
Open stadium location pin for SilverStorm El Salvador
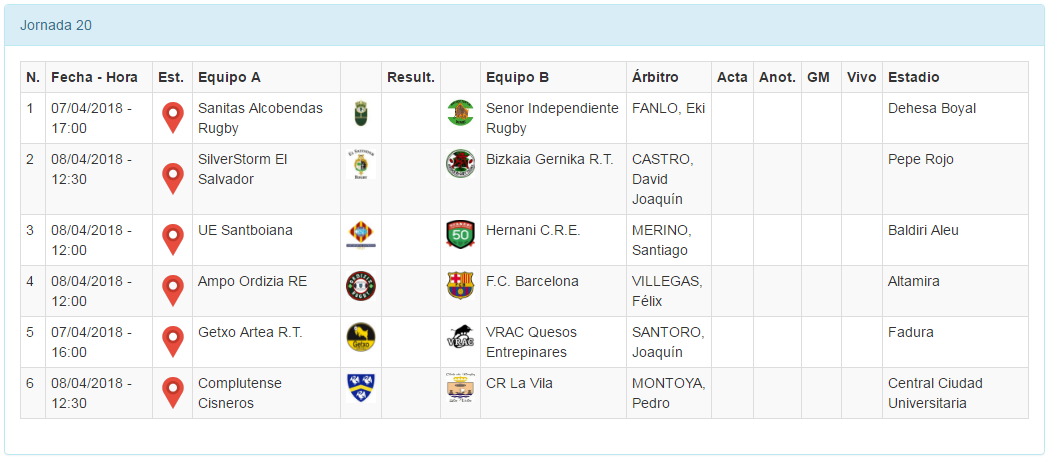click(x=173, y=178)
